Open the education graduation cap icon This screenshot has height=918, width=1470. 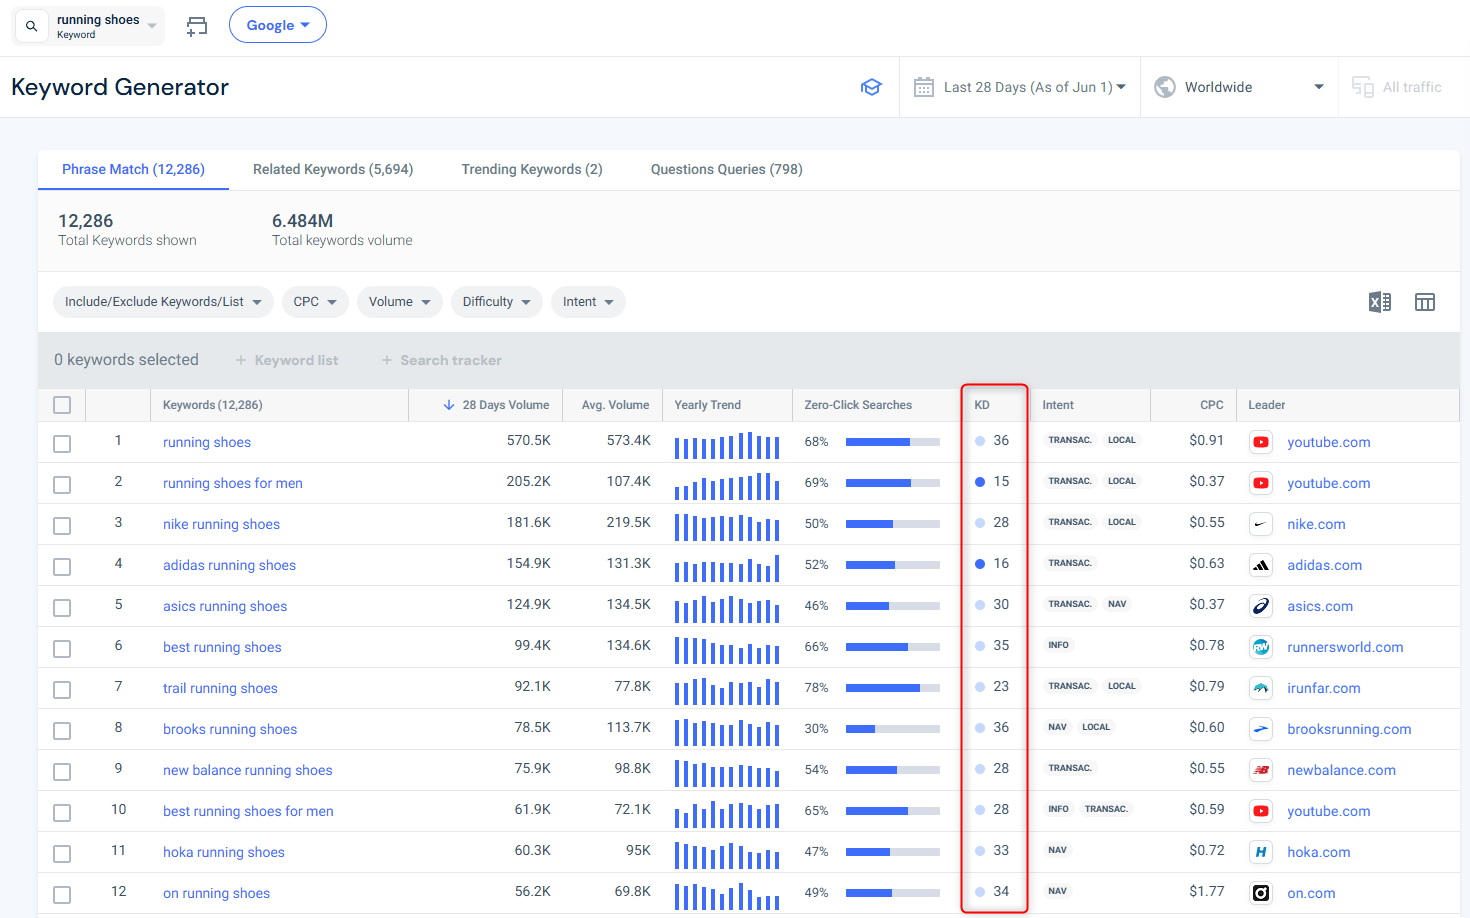(x=871, y=87)
